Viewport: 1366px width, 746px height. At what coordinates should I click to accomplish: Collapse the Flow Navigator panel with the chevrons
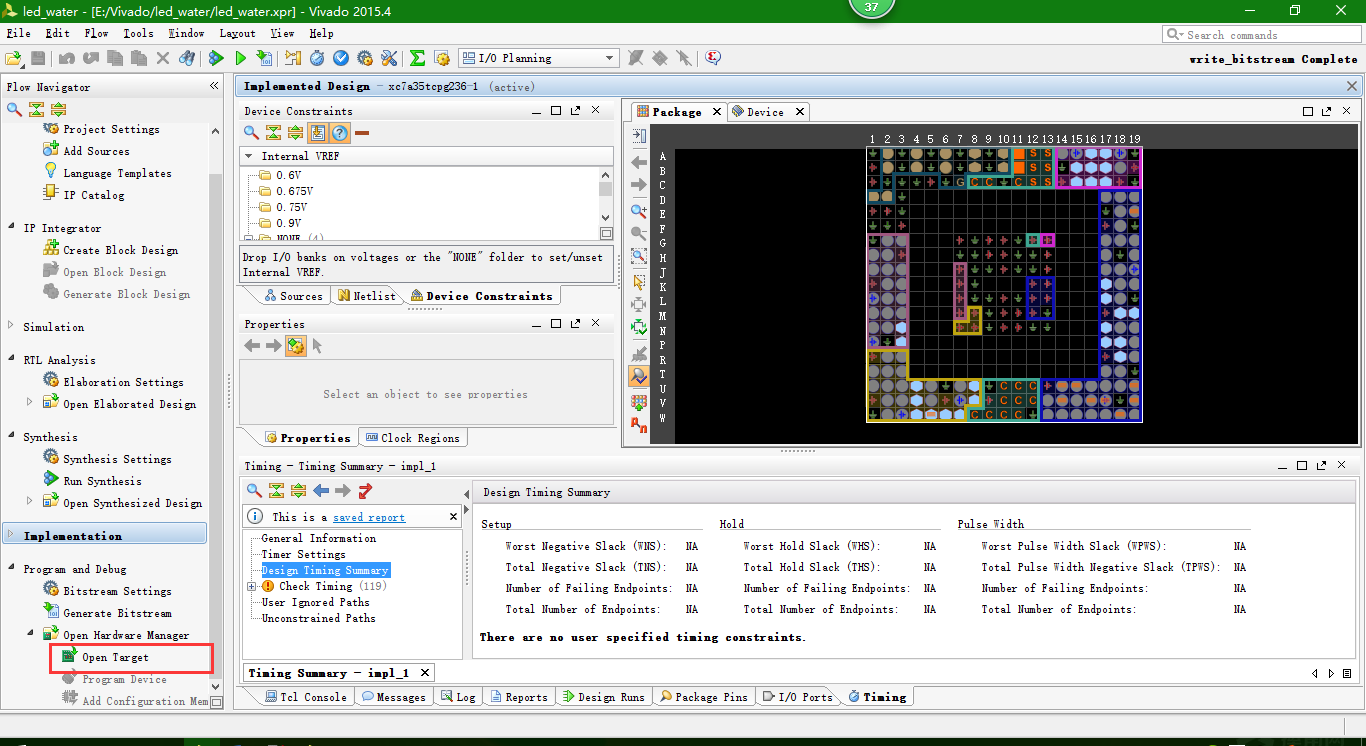point(214,87)
